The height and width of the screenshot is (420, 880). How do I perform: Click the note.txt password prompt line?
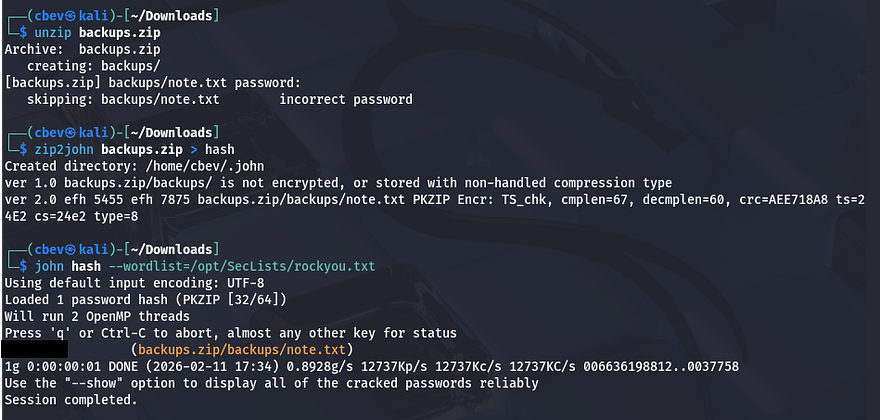pos(150,82)
